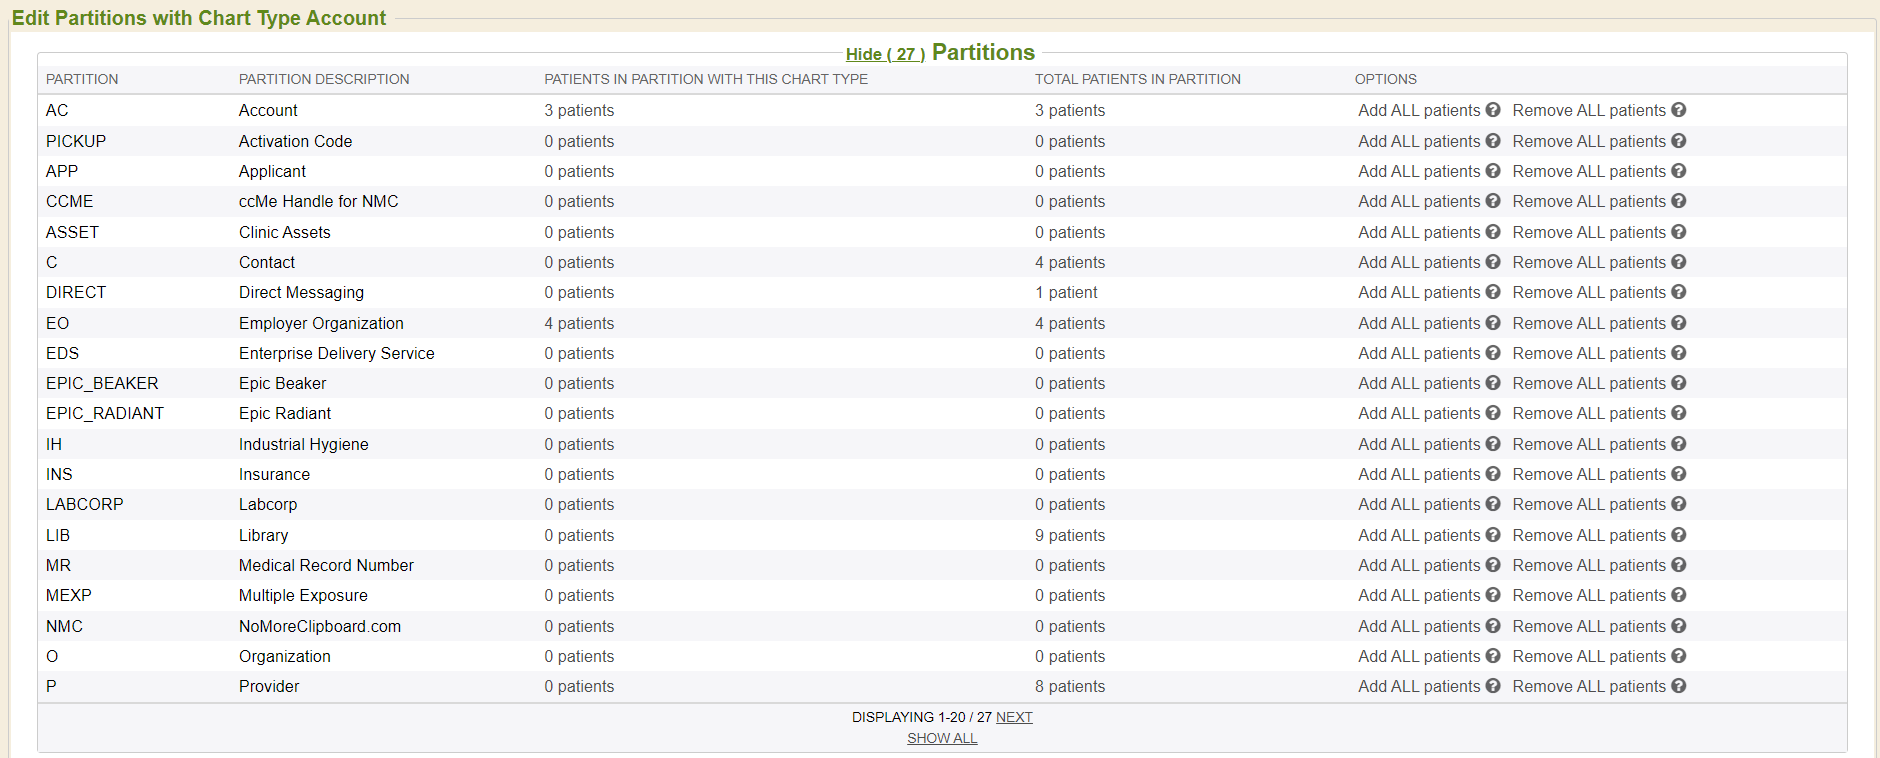Screen dimensions: 1880x758
Task: Open help icon next to Remove ALL for Employer Organization
Action: tap(1678, 323)
